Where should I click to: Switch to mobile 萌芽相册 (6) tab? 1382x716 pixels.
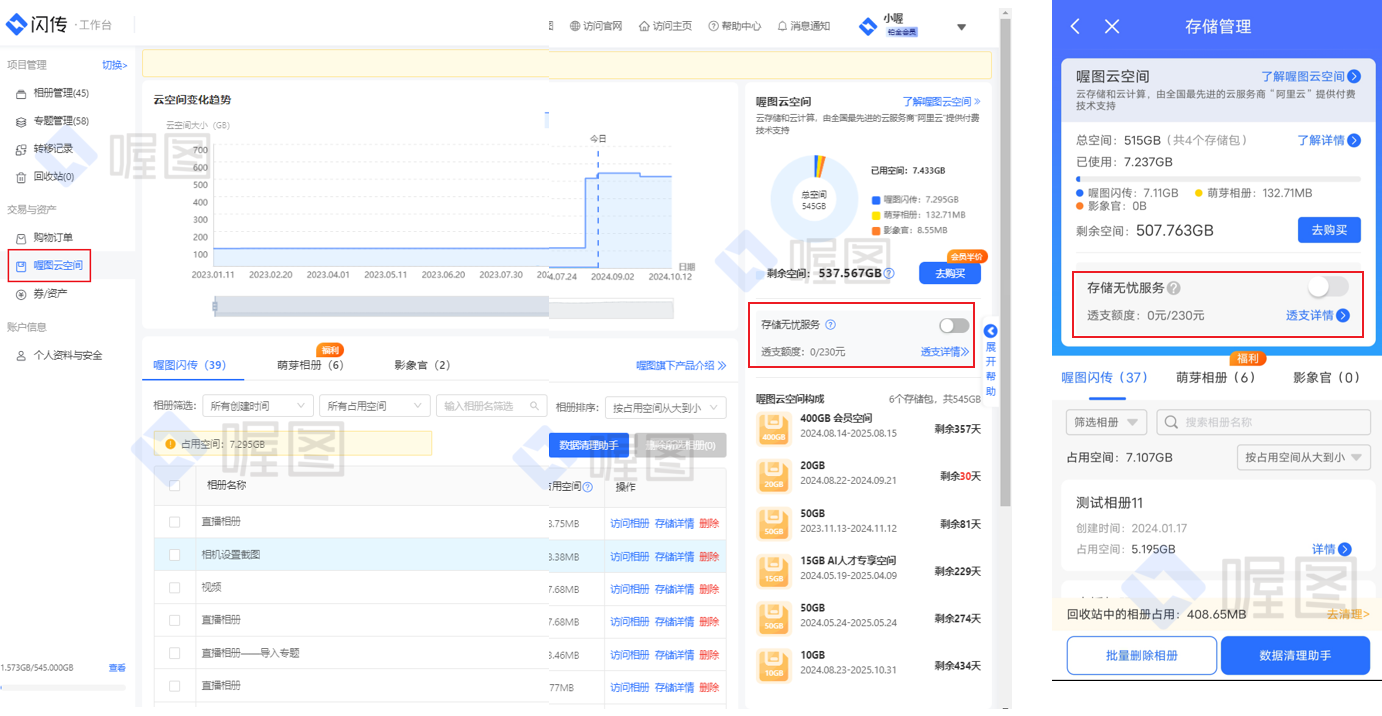1215,378
